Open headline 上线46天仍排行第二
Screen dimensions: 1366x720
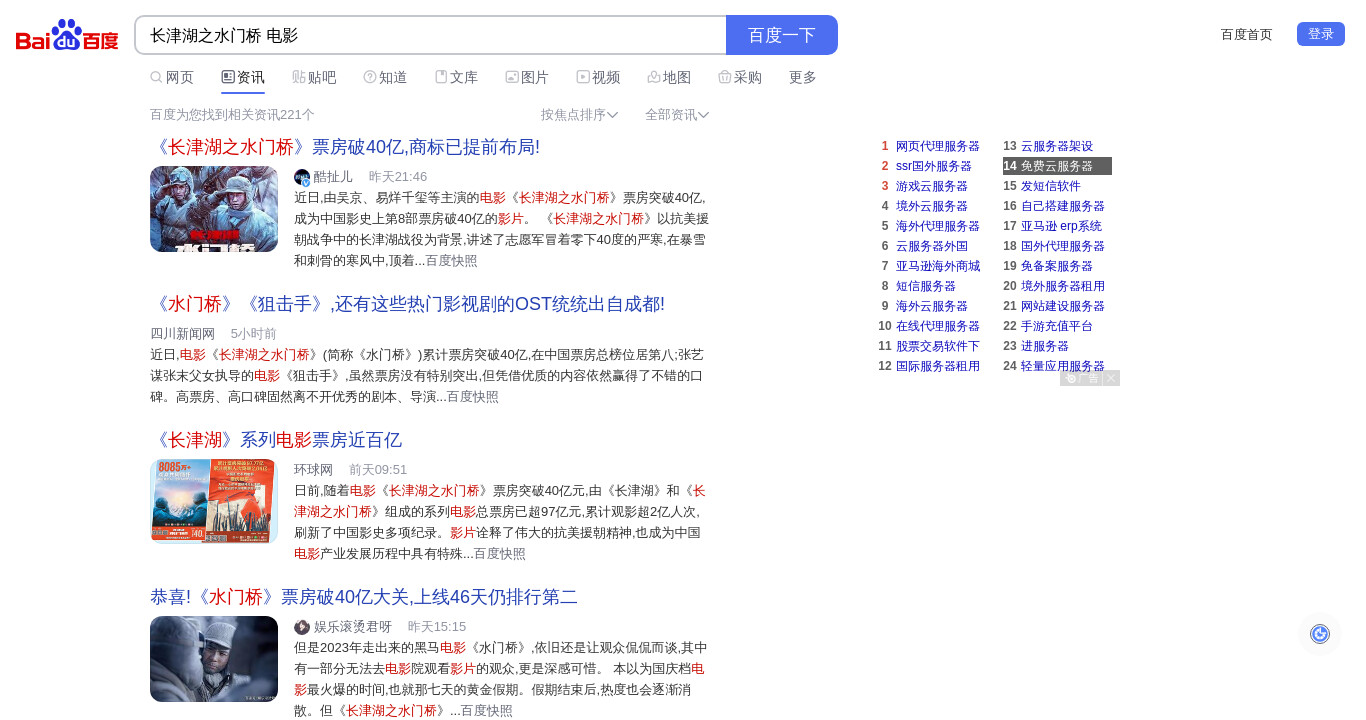coord(364,597)
